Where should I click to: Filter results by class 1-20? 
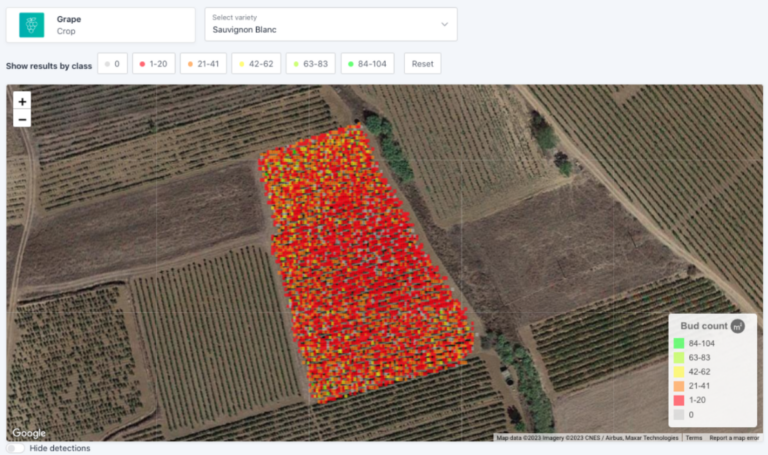click(x=155, y=64)
